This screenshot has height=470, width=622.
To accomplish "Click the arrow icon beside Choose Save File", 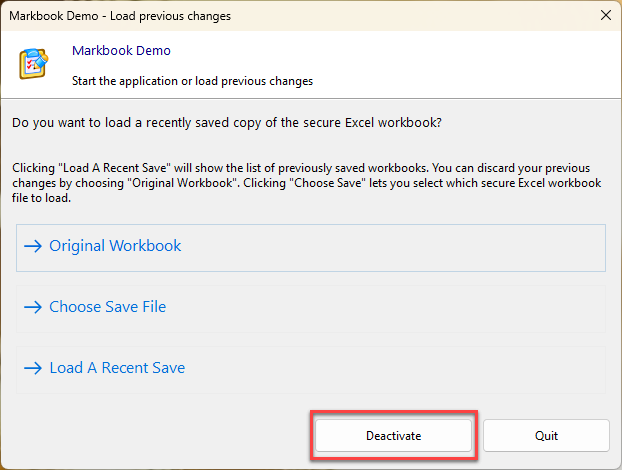I will 32,307.
